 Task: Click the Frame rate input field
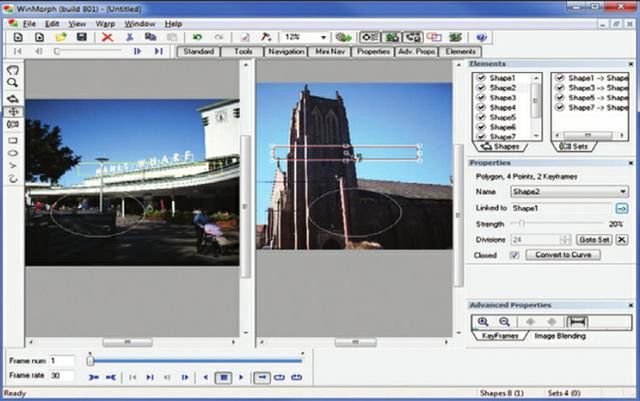[62, 375]
